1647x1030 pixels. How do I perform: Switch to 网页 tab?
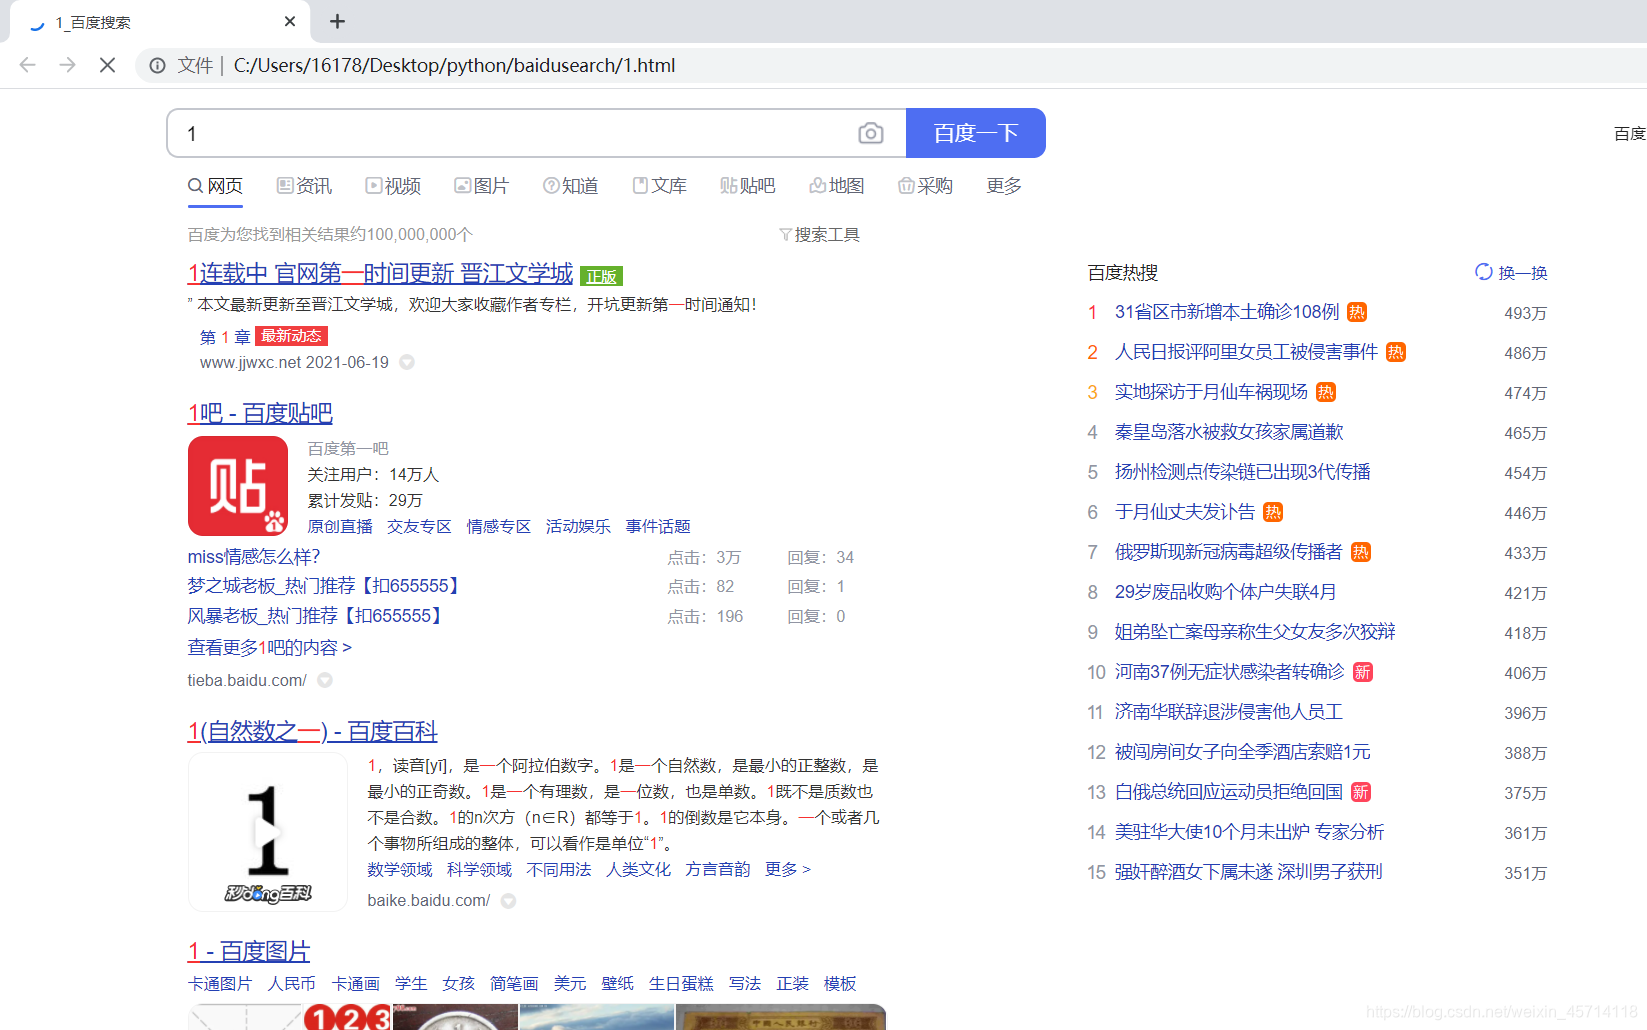(215, 186)
